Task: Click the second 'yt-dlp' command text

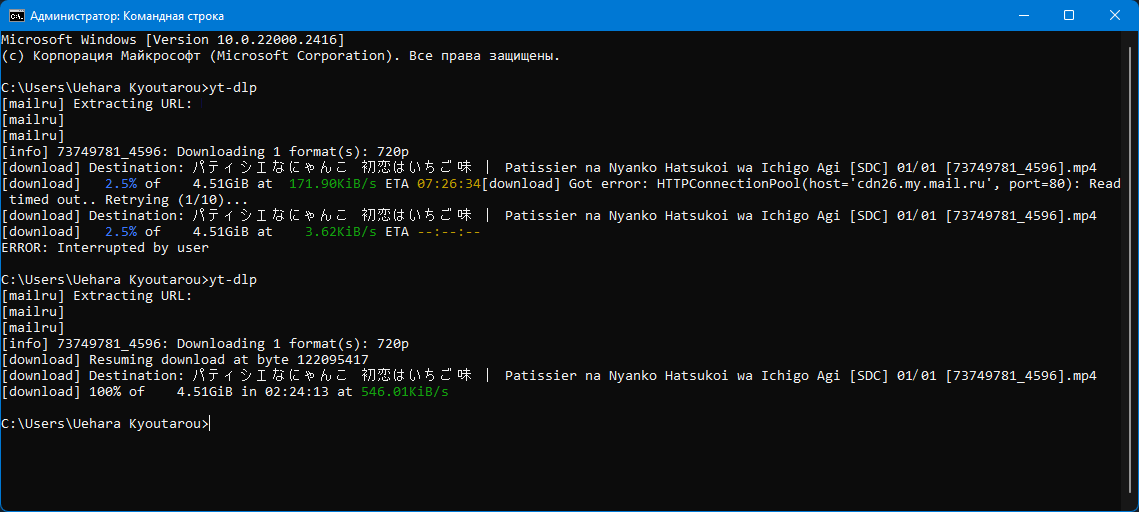Action: pos(232,280)
